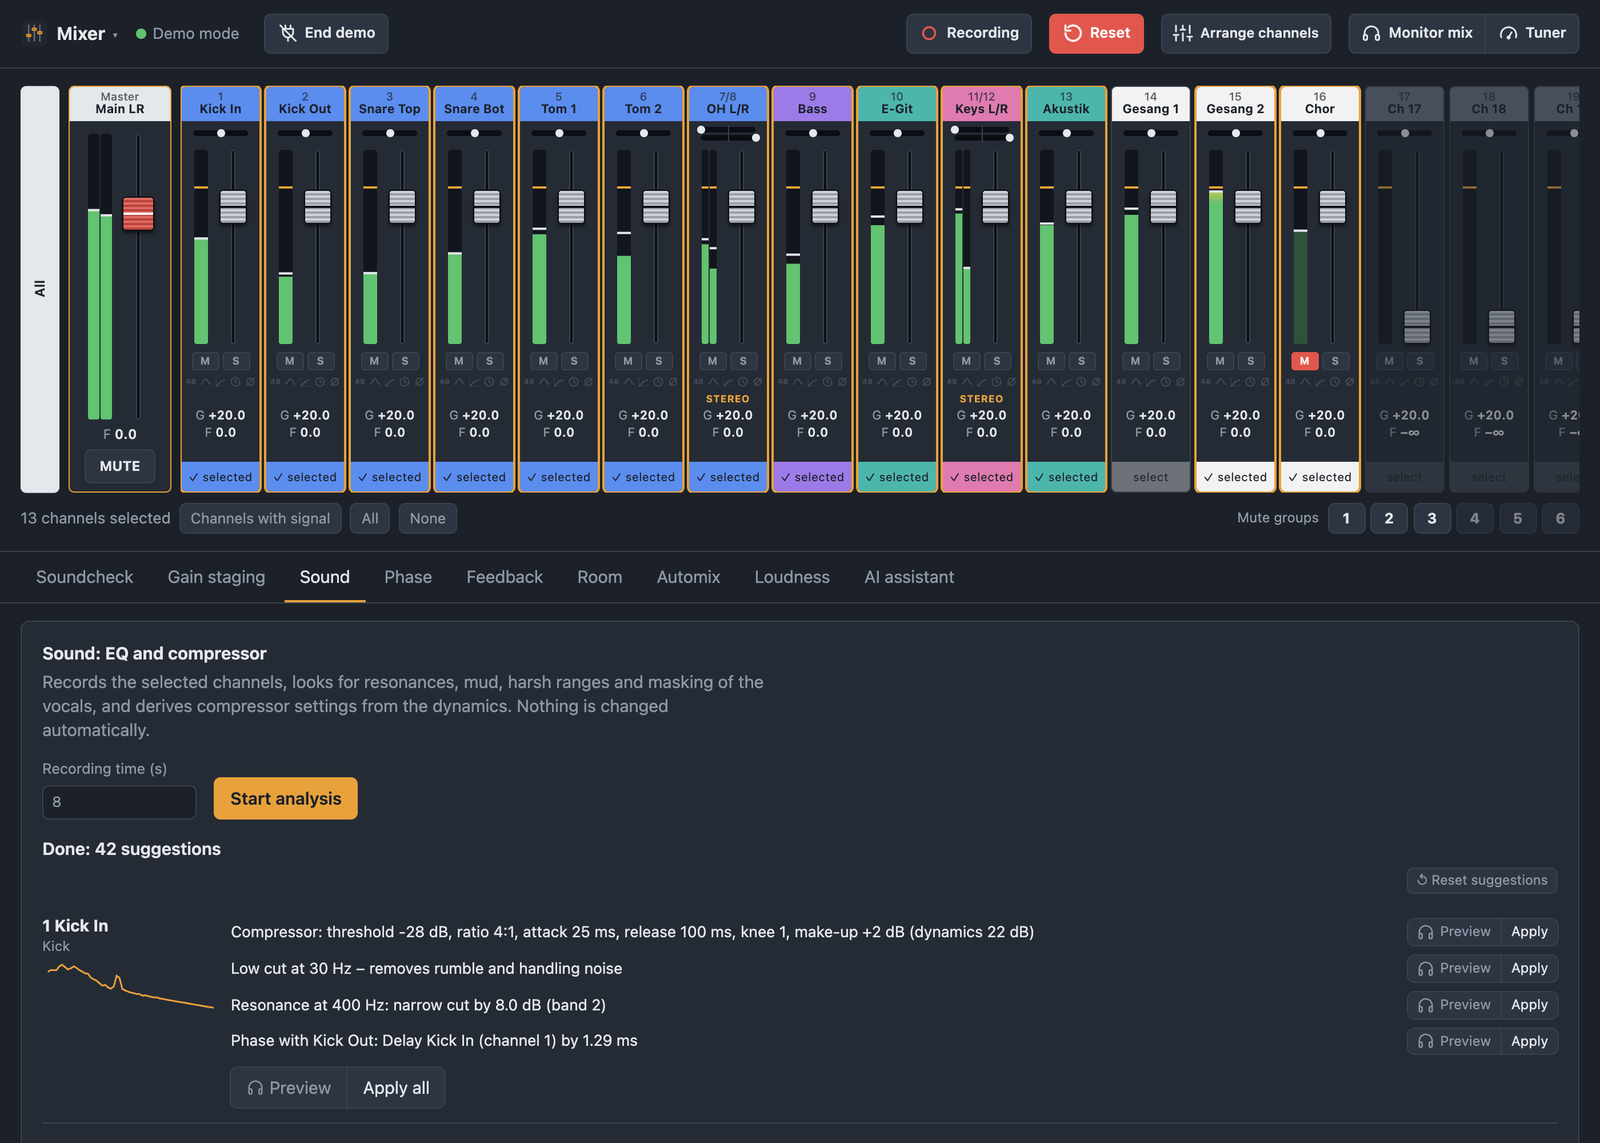Viewport: 1600px width, 1143px height.
Task: Click the EQ curve icon on Snare Top
Action: click(375, 382)
